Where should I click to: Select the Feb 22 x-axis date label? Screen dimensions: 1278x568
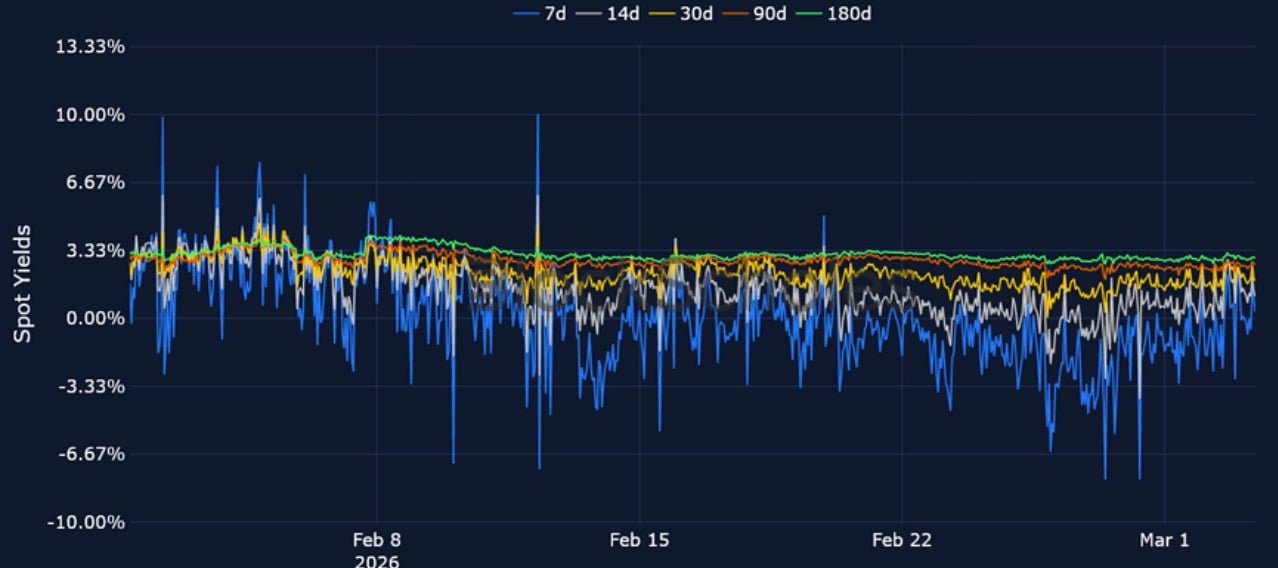pos(901,540)
